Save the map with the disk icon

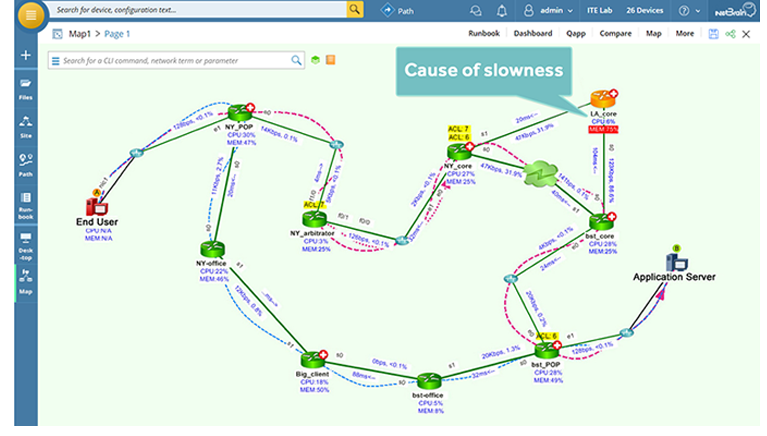[713, 34]
